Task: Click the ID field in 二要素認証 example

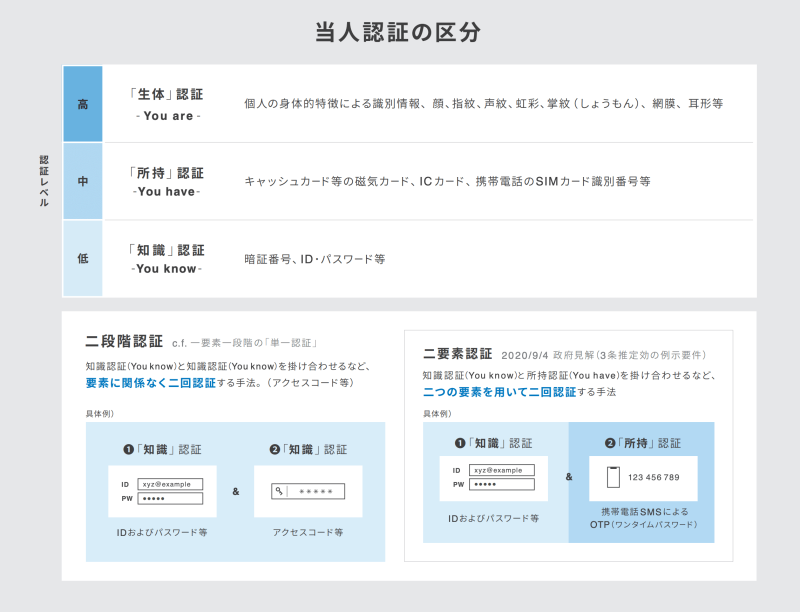Action: 501,470
